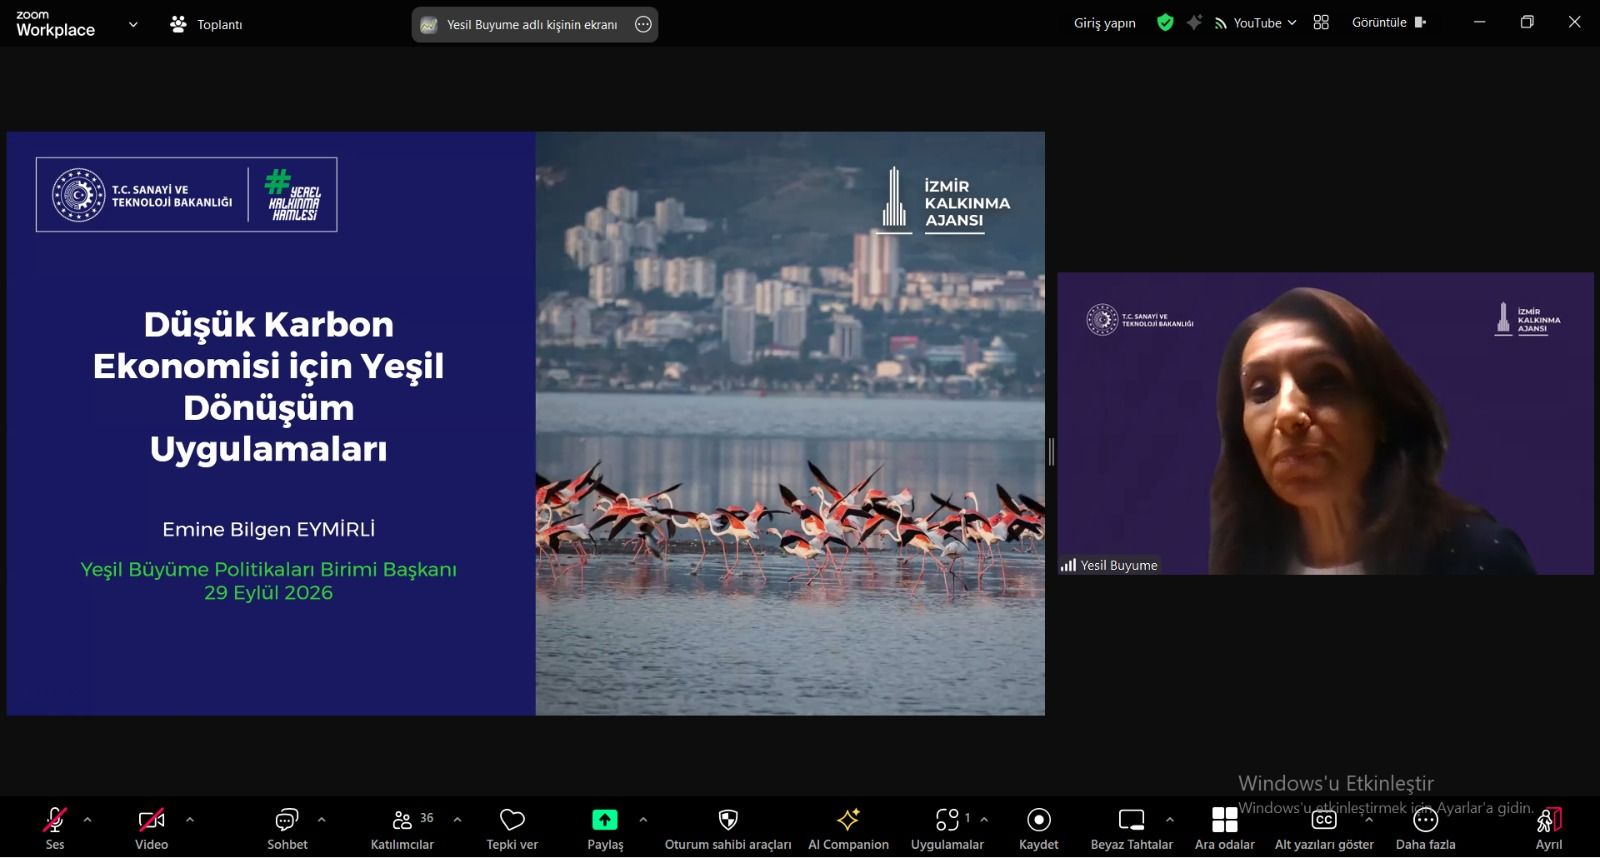View the green encryption shield info
Screen dimensions: 1600x858
click(x=1165, y=22)
